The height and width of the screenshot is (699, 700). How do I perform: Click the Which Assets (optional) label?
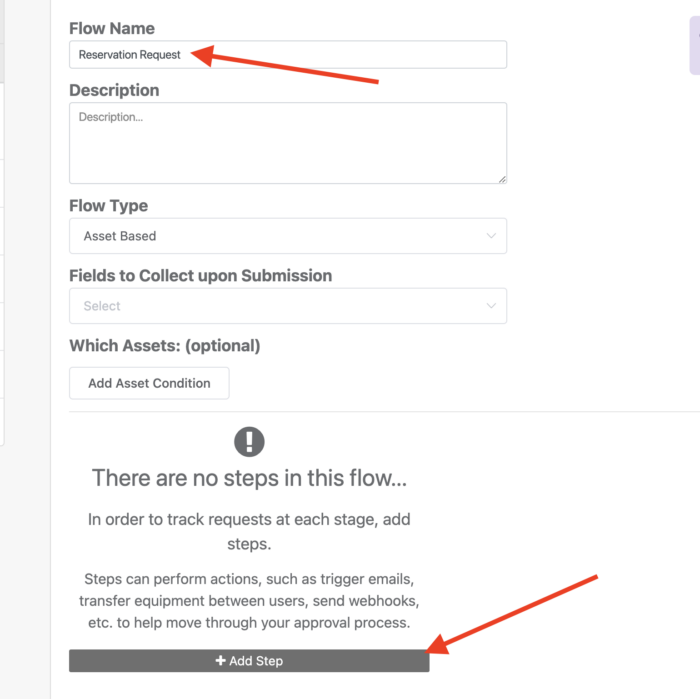(x=165, y=345)
